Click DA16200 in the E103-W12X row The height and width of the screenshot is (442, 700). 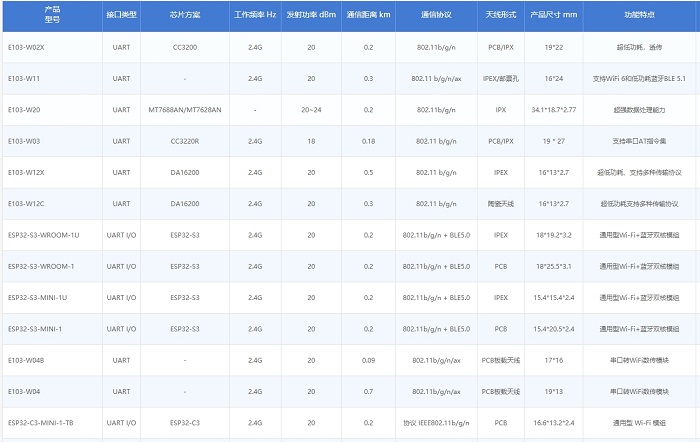pyautogui.click(x=185, y=172)
